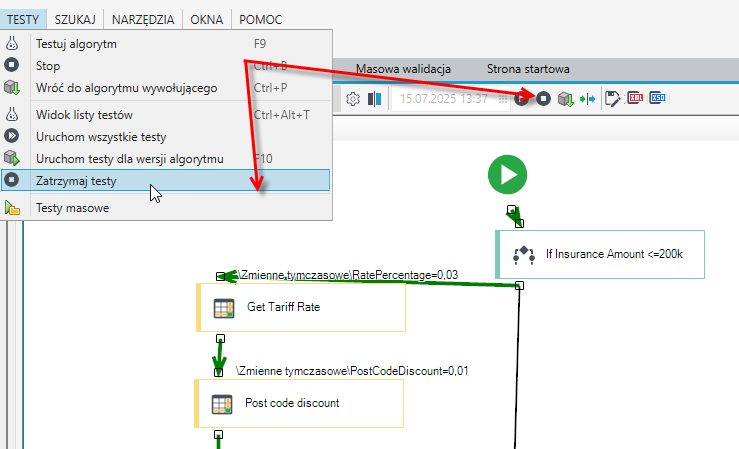739x449 pixels.
Task: Click the flask icon beside Testuj algorytm
Action: pyautogui.click(x=12, y=44)
